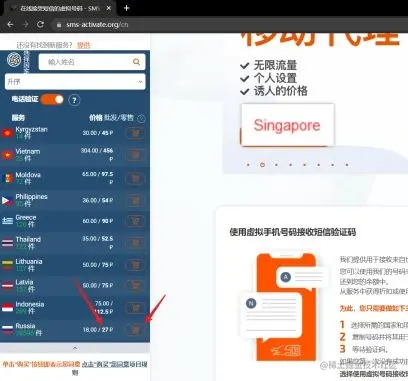The width and height of the screenshot is (408, 381).
Task: Open a new browser tab
Action: [126, 8]
